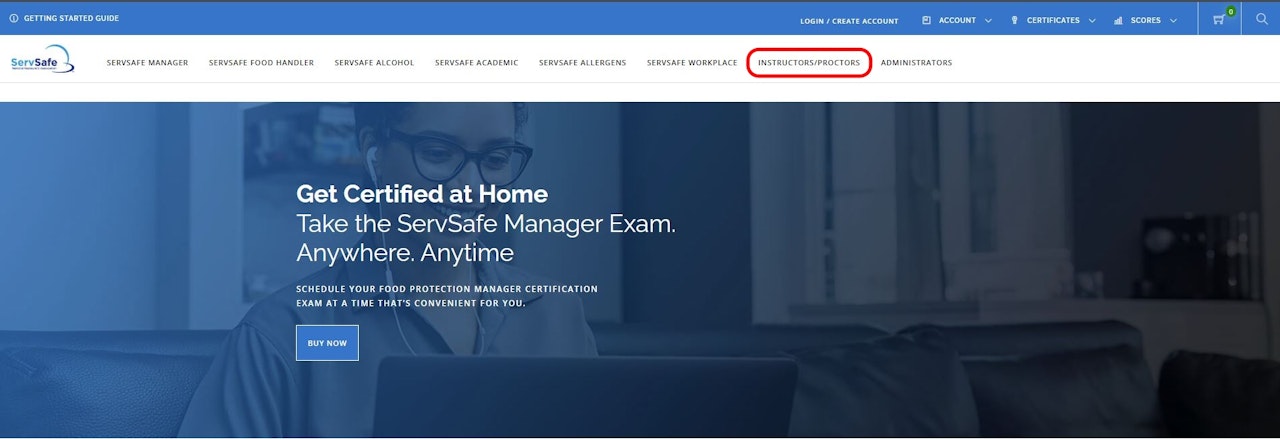Click 'Schedule your Food Protection Manager' text

click(x=447, y=289)
